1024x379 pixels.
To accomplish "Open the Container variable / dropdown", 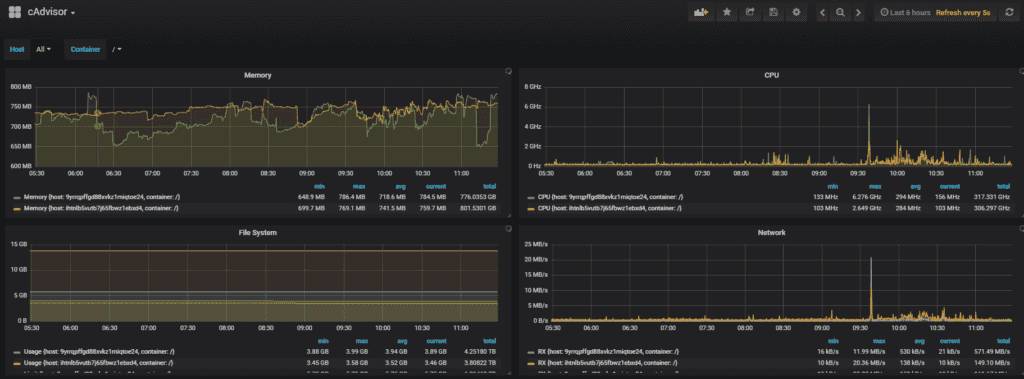I will (117, 49).
